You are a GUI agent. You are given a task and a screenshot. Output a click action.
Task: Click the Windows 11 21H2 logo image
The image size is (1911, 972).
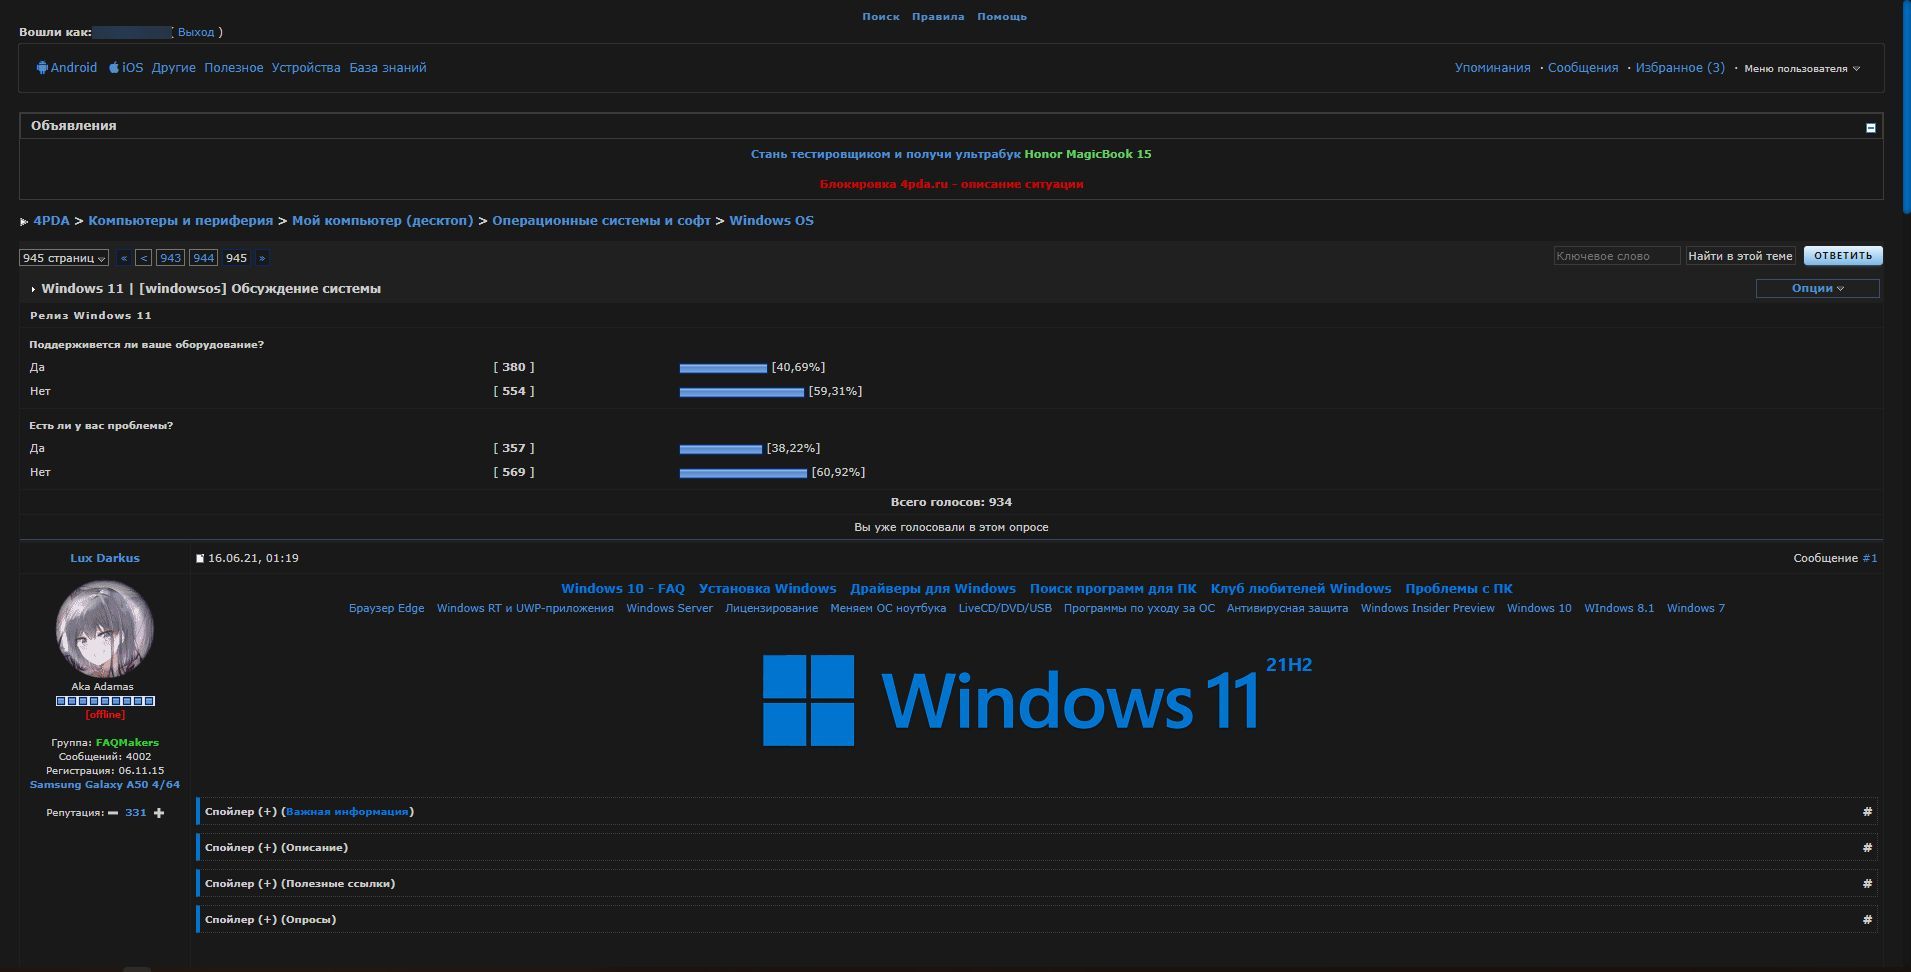pyautogui.click(x=1037, y=700)
